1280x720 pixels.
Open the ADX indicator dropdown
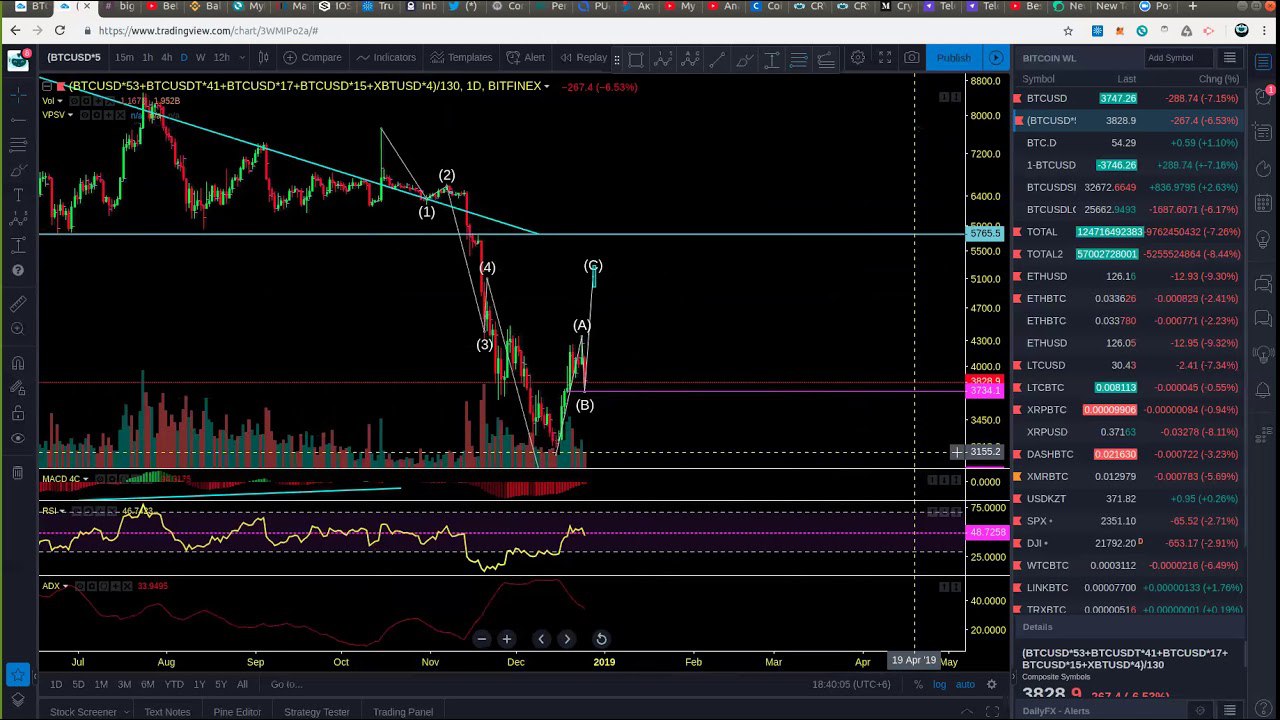point(65,586)
